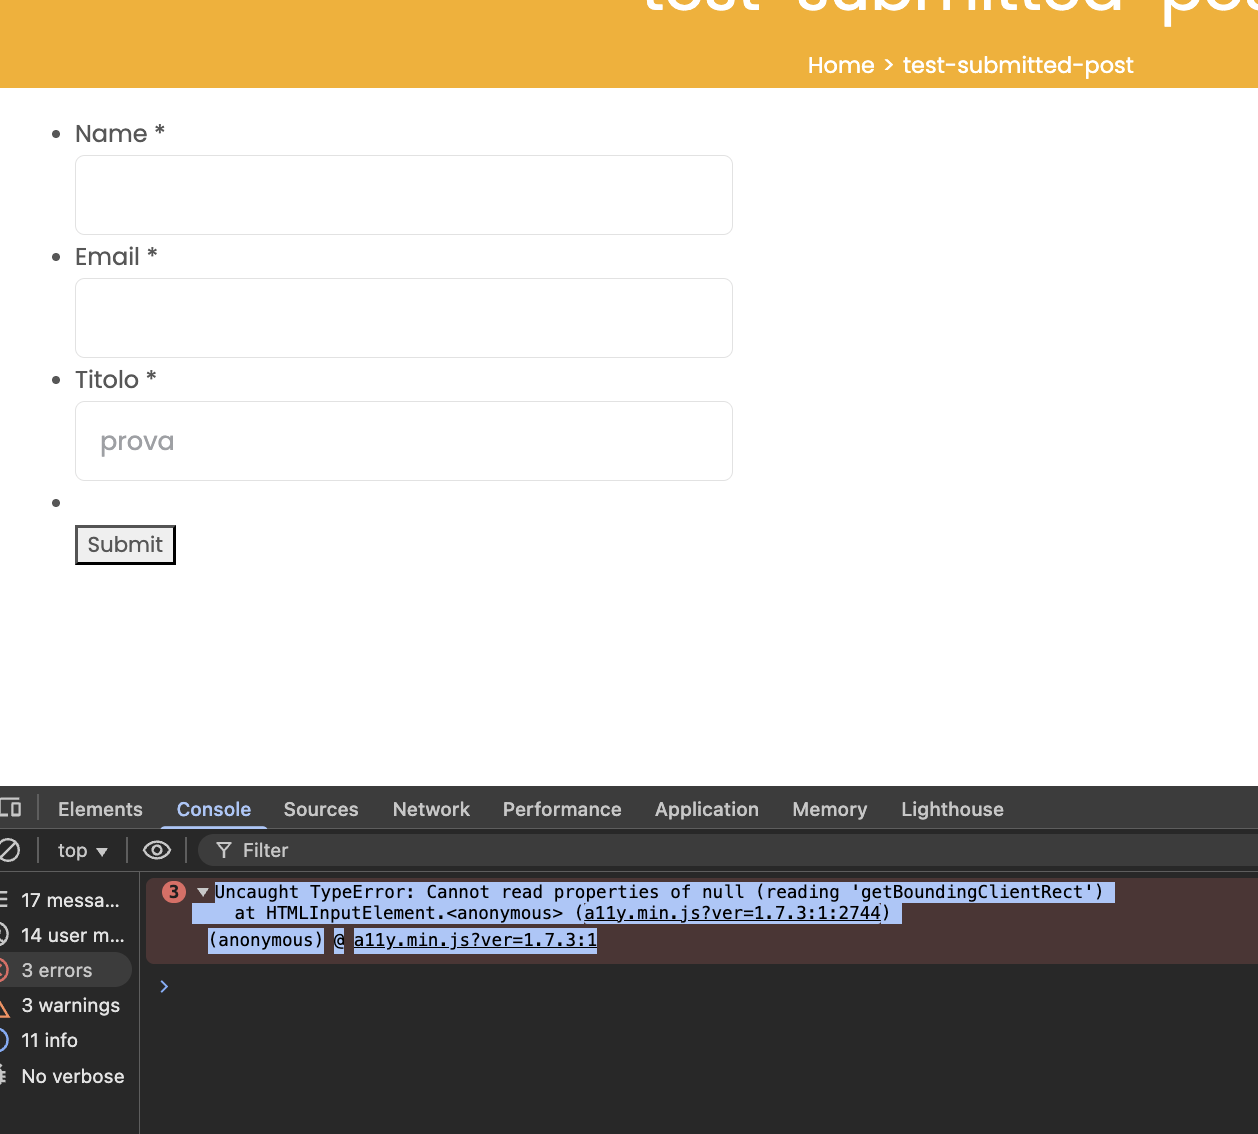Open the top context dropdown

82,850
